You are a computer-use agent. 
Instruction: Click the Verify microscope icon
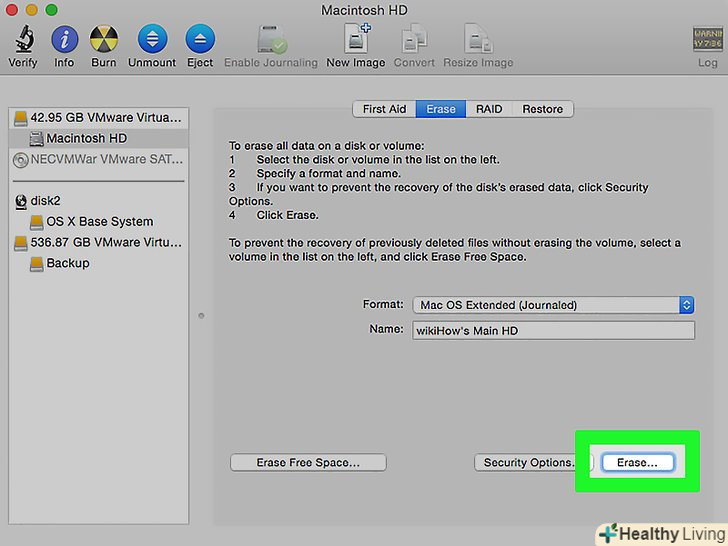tap(23, 39)
